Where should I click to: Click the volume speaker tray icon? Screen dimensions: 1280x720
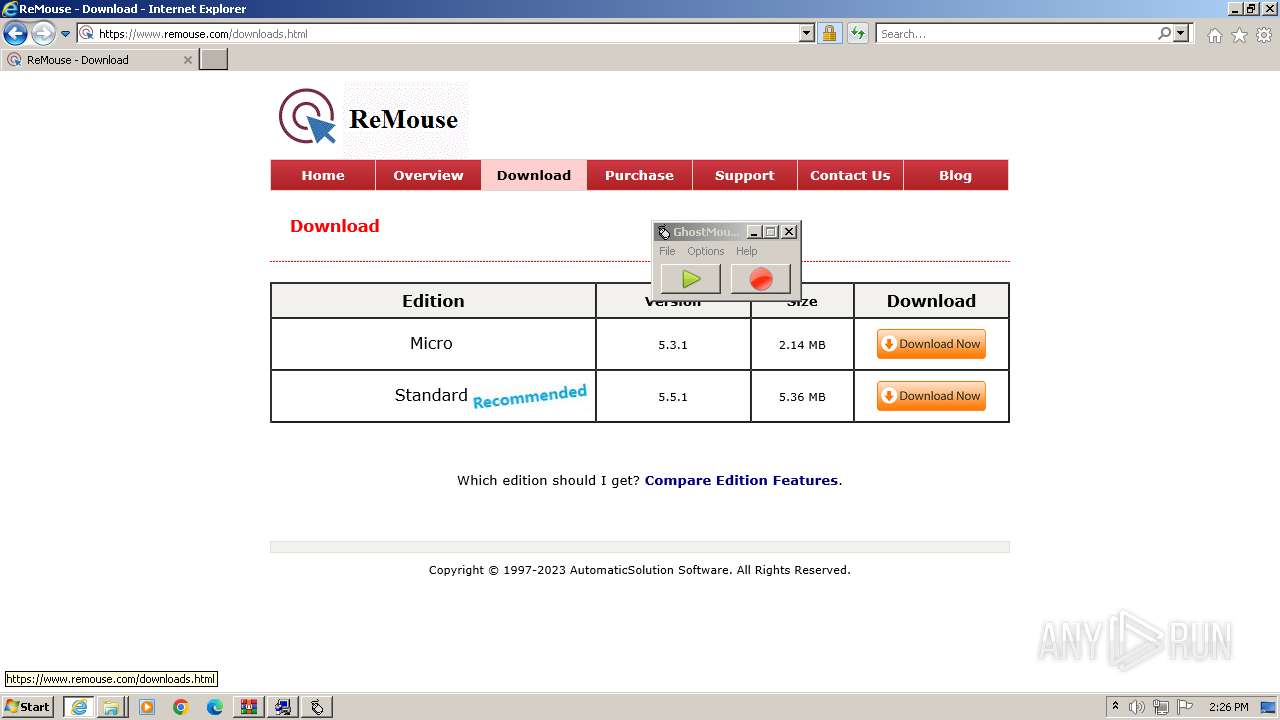[1137, 707]
